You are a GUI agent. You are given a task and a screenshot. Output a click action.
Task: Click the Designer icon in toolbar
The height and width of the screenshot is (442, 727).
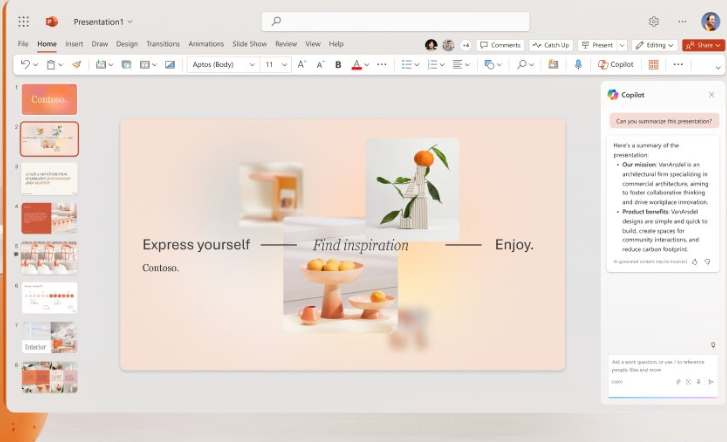click(553, 64)
